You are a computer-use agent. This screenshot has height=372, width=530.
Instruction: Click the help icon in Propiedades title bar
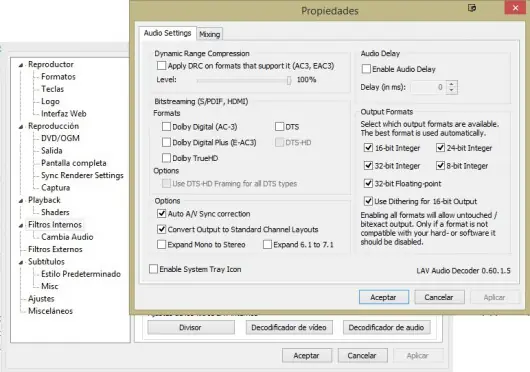[472, 8]
